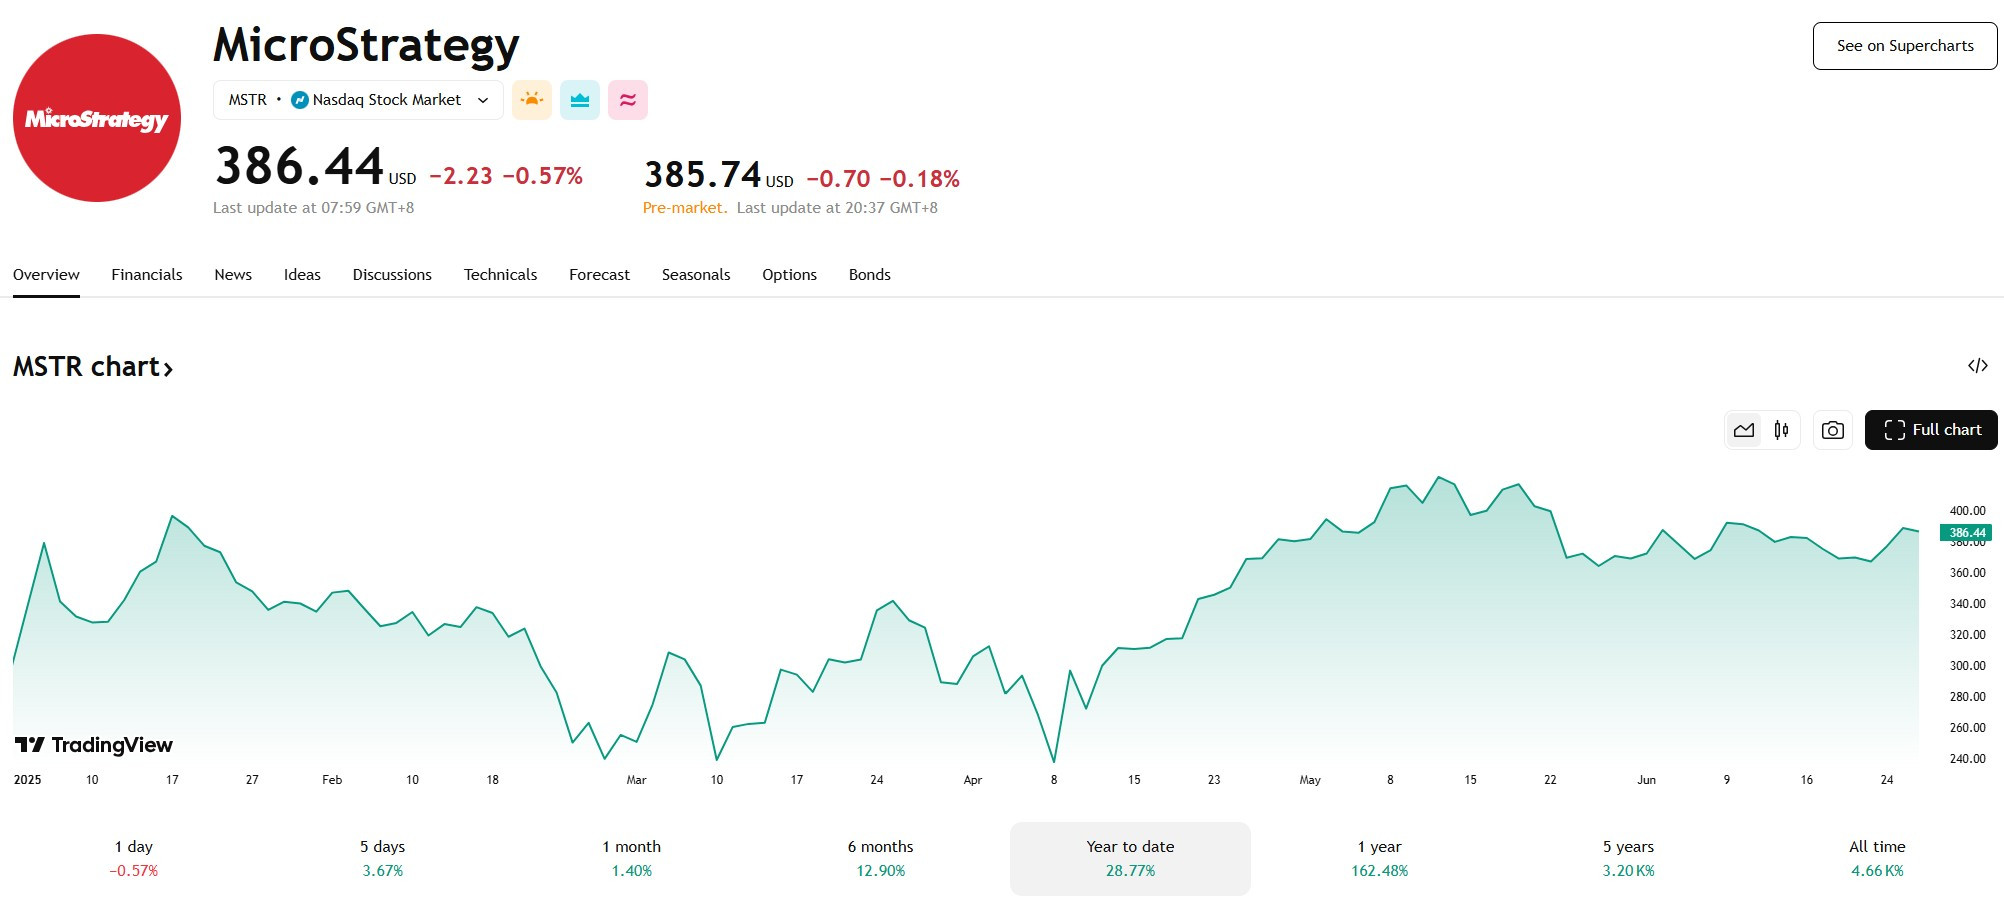Click the TradingView logo on chart
The image size is (2004, 908).
(x=94, y=745)
